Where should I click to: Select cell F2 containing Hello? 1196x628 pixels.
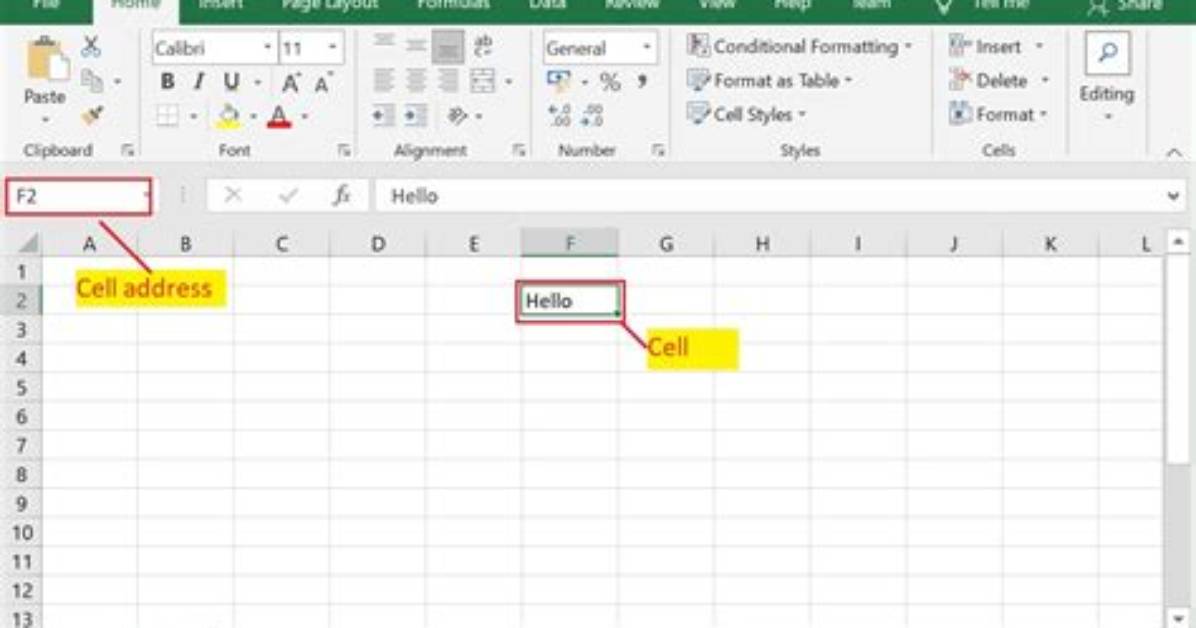click(x=570, y=301)
